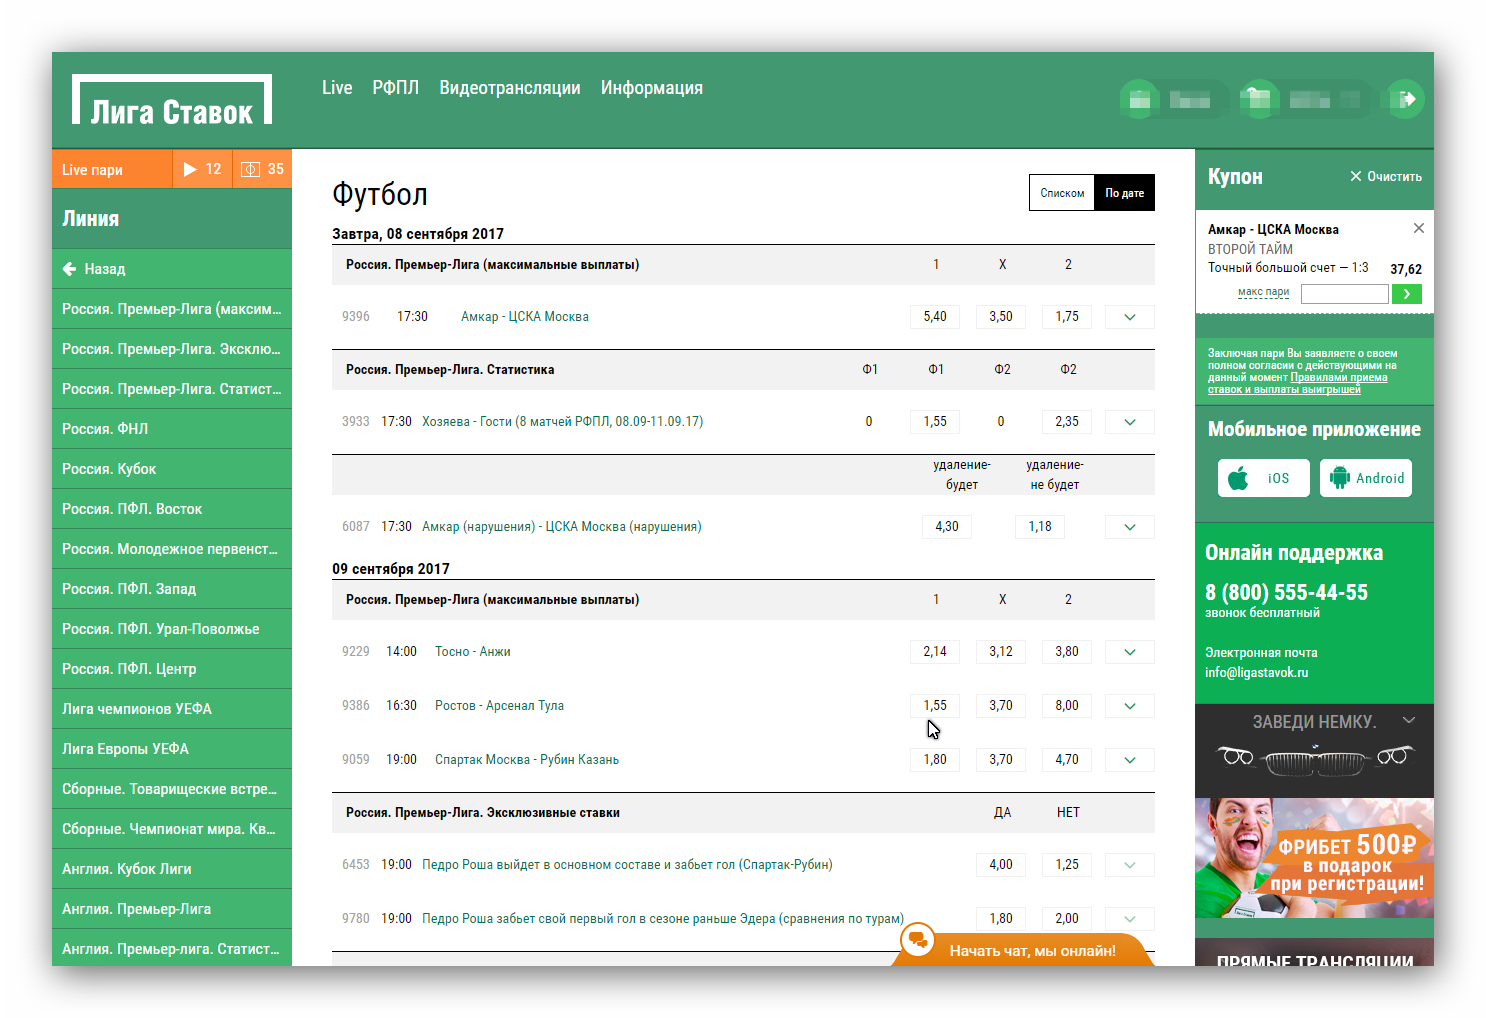Open РФПЛ menu item
Image resolution: width=1486 pixels, height=1018 pixels.
[x=396, y=88]
